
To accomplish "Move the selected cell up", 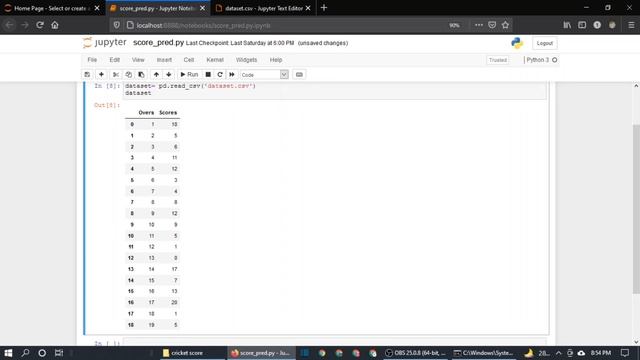I will pyautogui.click(x=156, y=75).
